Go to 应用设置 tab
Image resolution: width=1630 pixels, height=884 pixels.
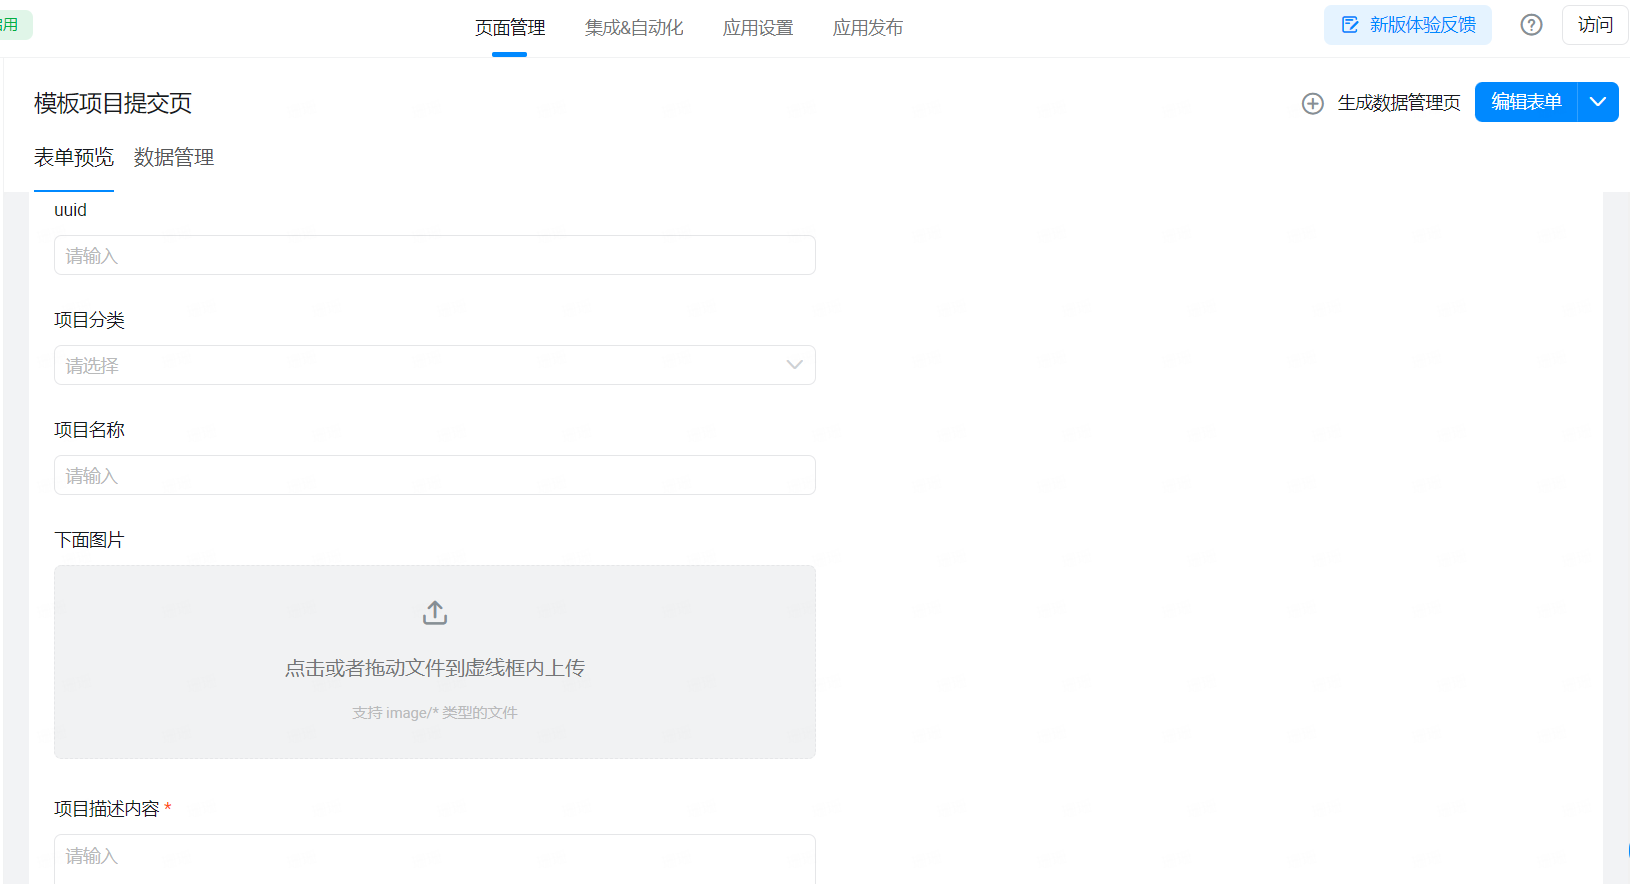(x=758, y=28)
